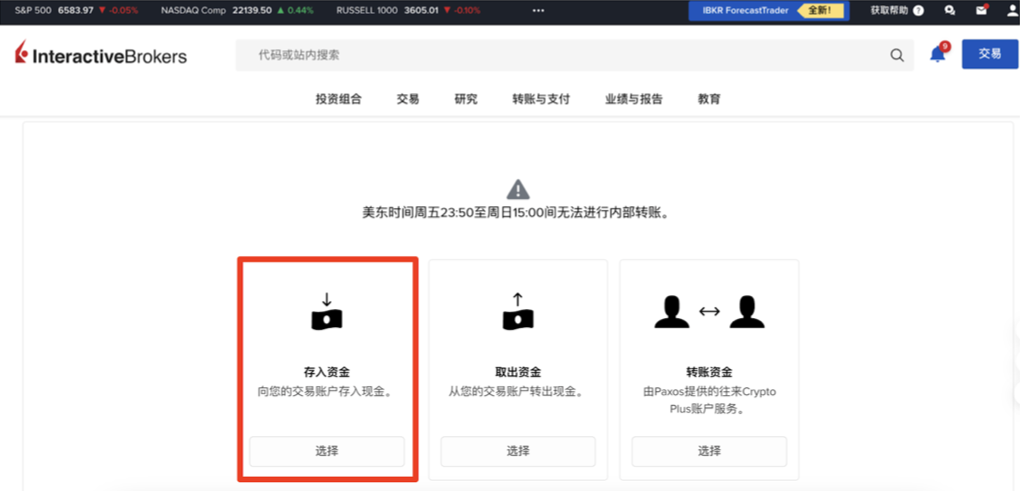Click the Interactive Brokers logo
The image size is (1020, 491).
click(101, 56)
